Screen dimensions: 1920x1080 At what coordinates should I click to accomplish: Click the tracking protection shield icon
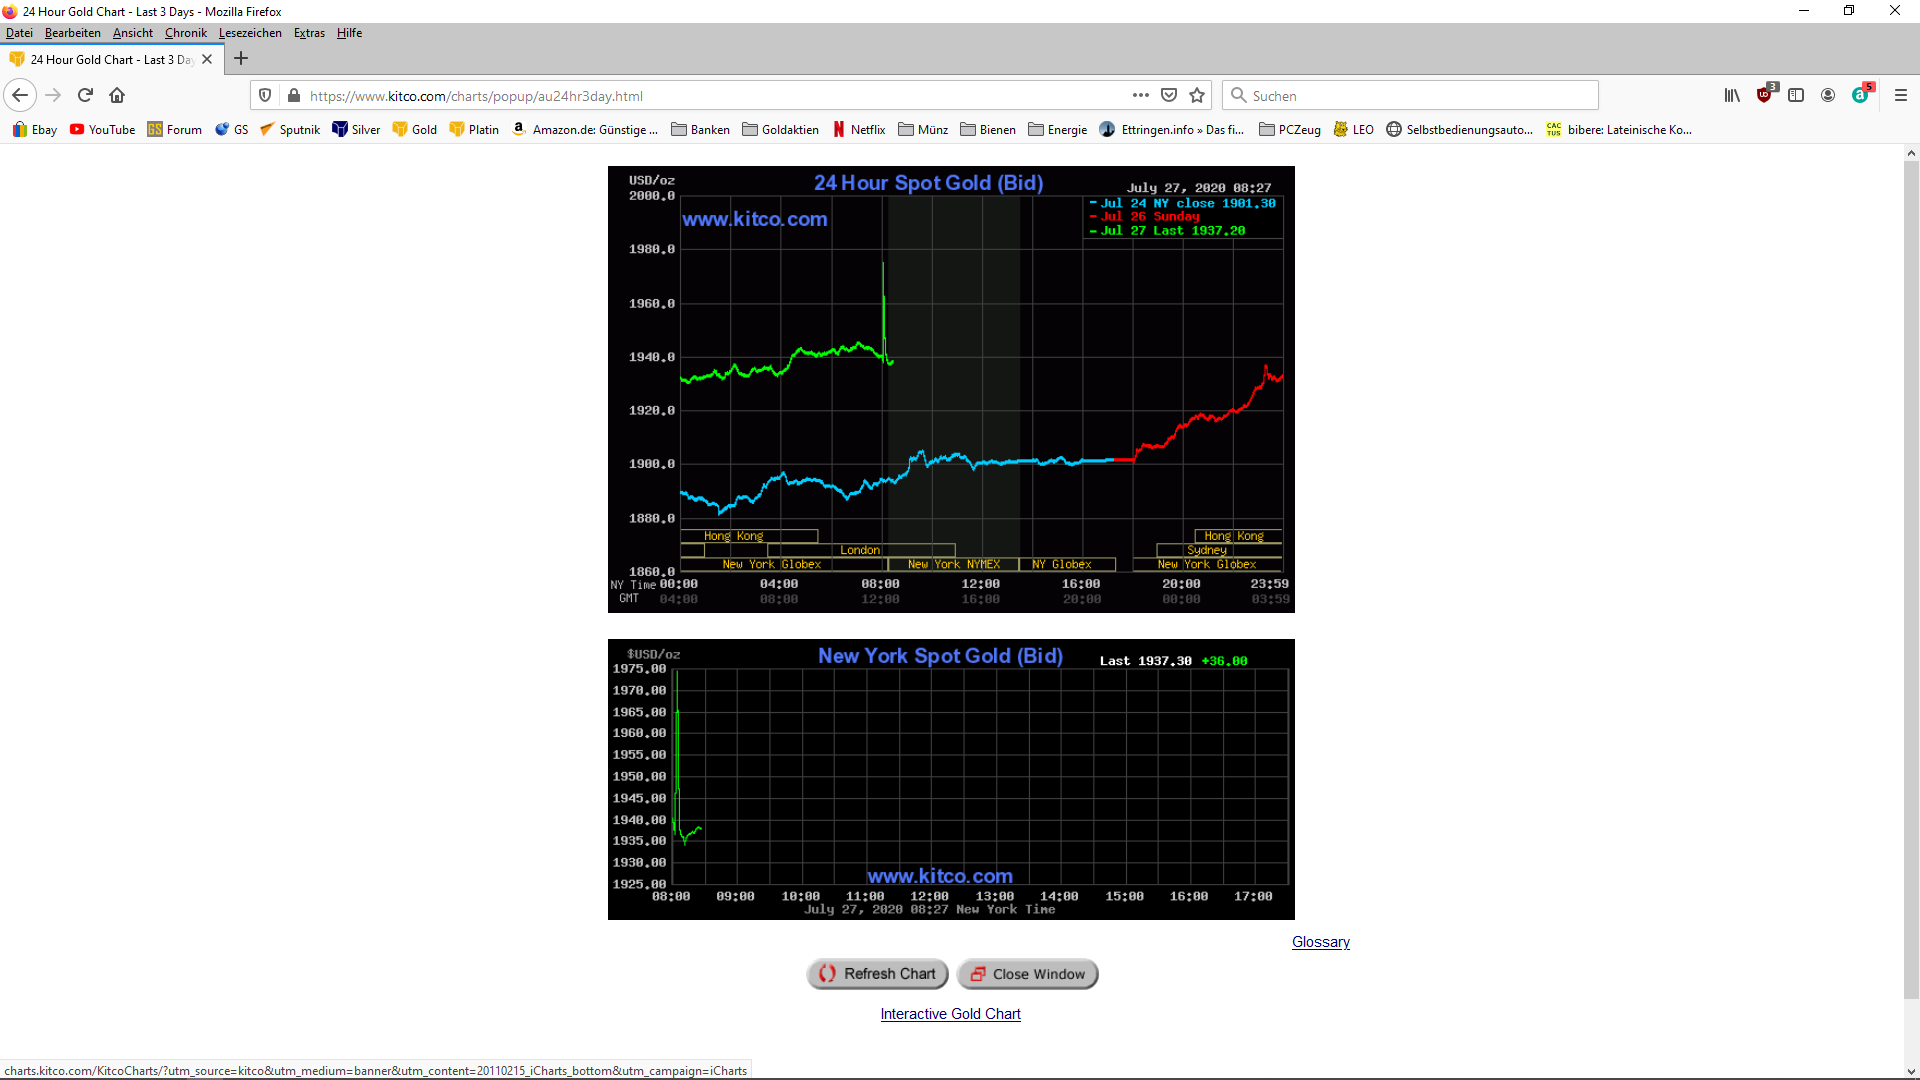[265, 95]
